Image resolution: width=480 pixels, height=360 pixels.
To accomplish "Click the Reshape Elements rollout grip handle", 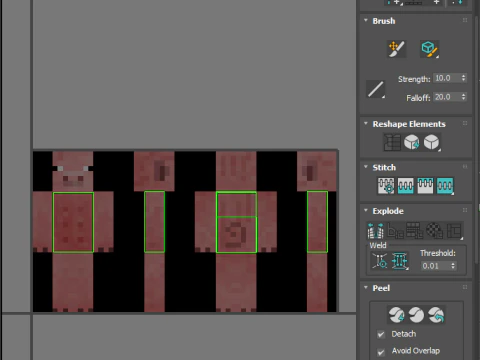I will 465,123.
